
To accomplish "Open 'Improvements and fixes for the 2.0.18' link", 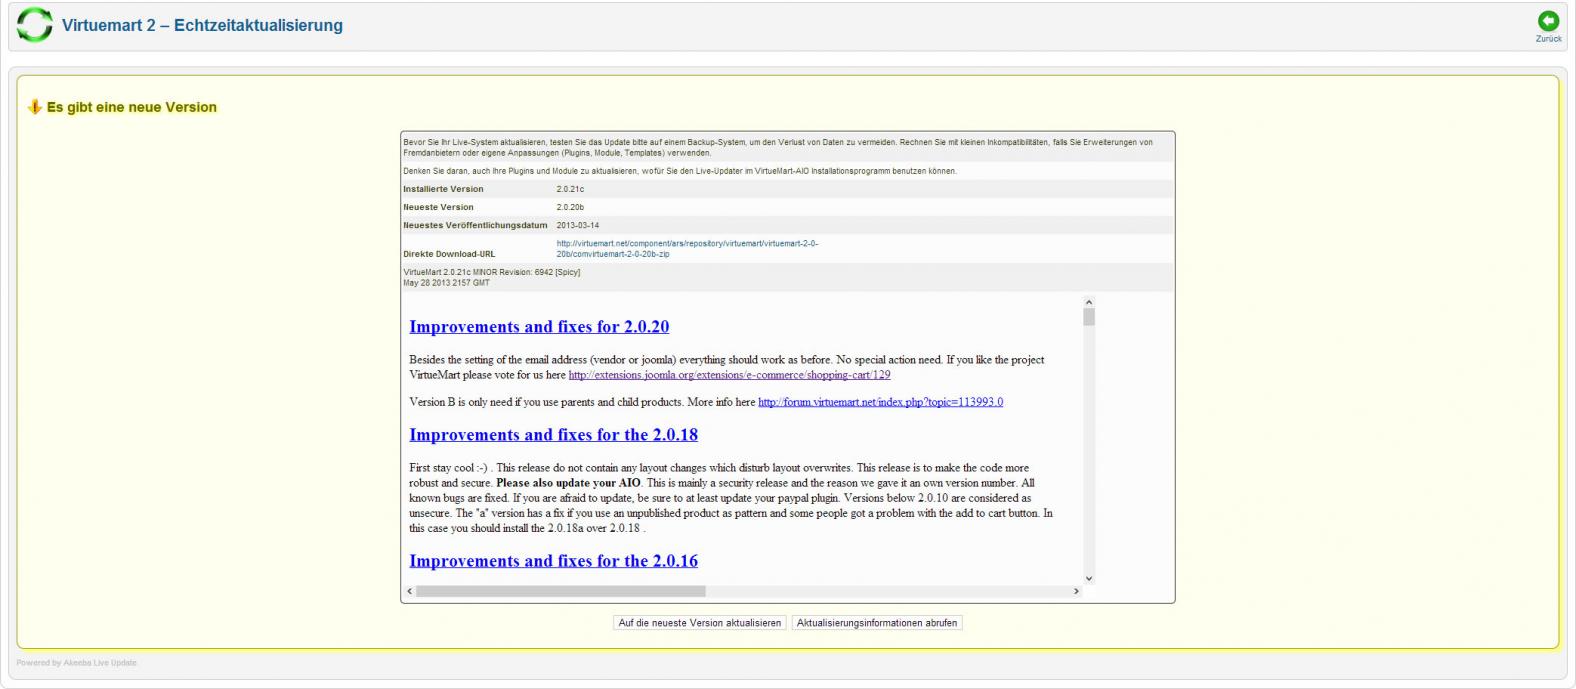I will 553,435.
